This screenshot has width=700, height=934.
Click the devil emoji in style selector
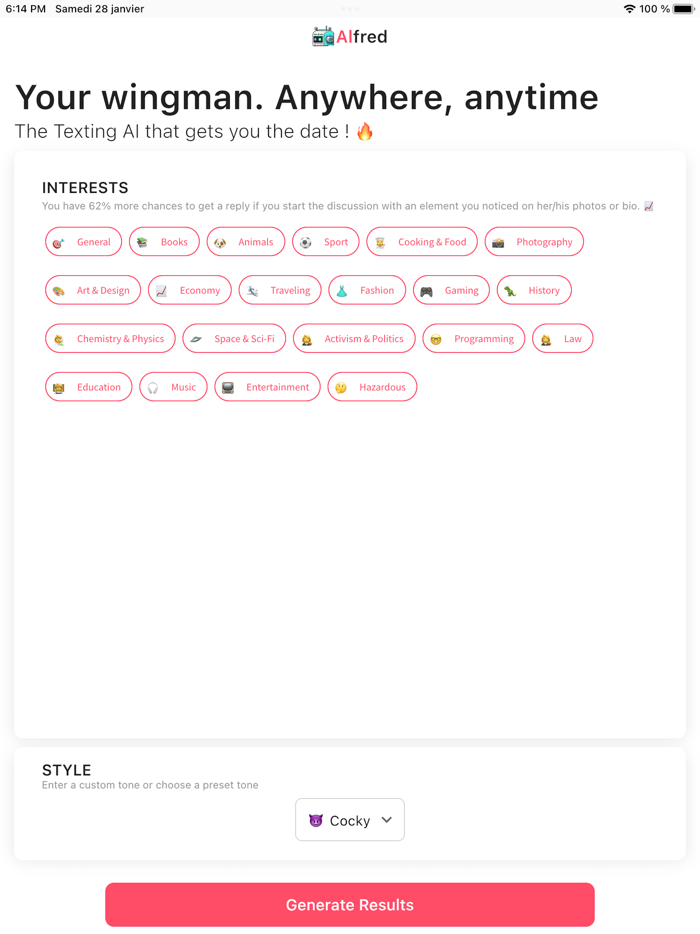316,821
